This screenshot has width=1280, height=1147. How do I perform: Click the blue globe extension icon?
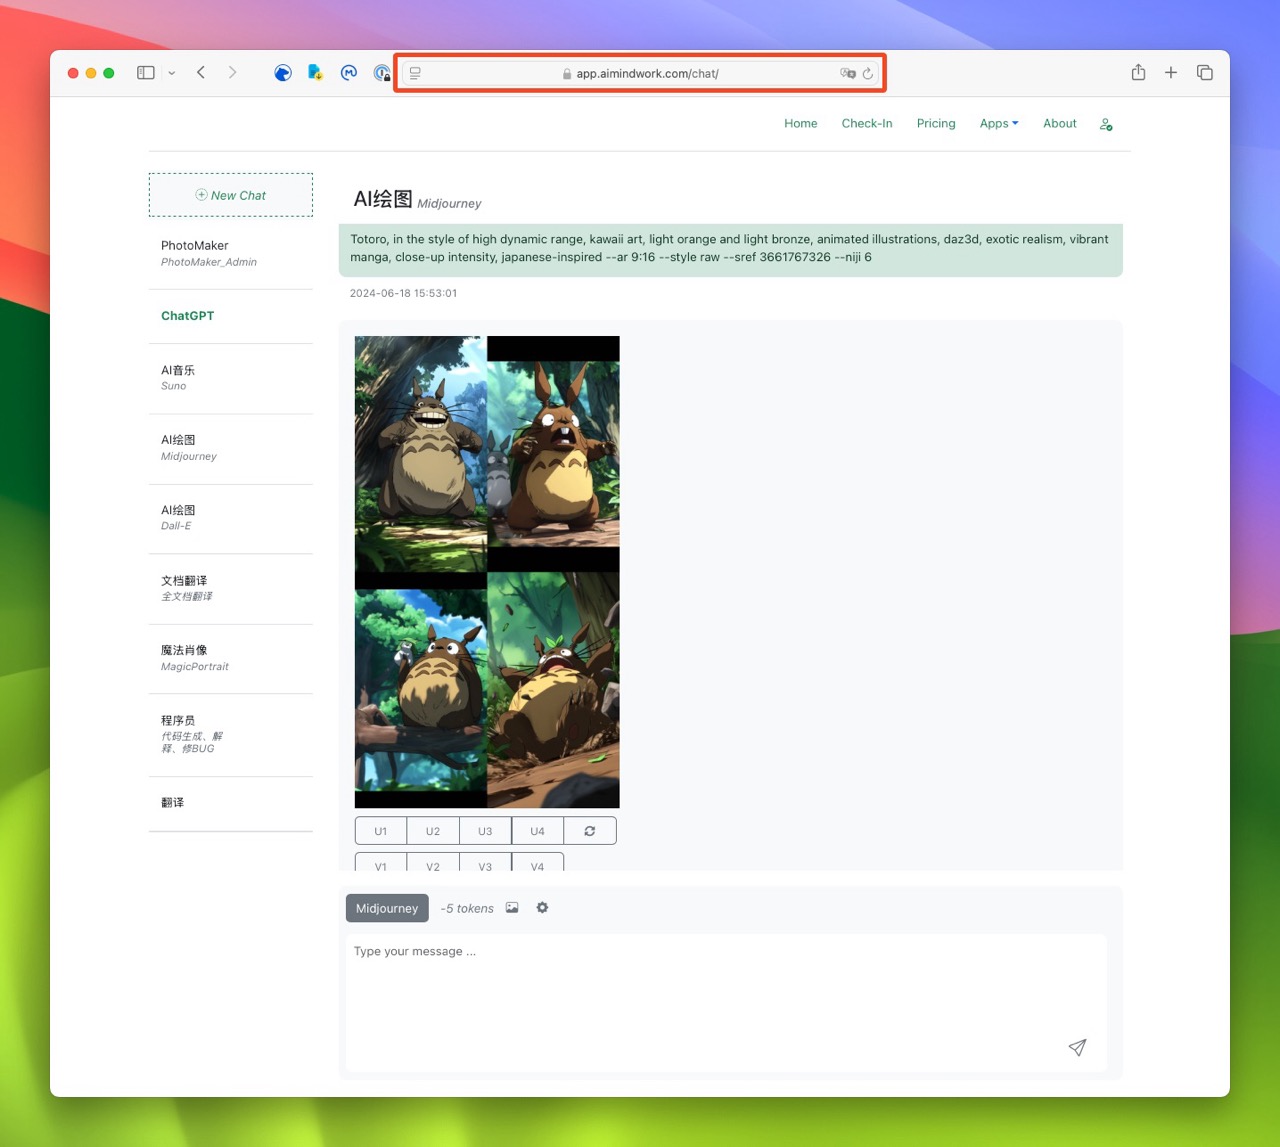(x=283, y=73)
